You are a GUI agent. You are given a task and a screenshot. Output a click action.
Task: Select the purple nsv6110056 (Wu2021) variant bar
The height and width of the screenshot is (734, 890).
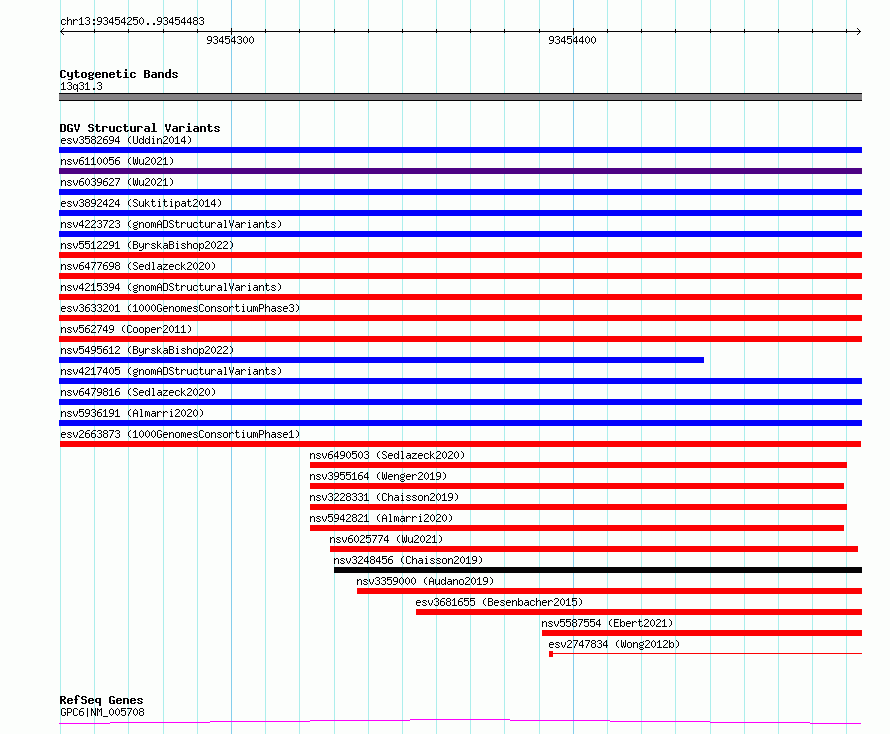(460, 171)
